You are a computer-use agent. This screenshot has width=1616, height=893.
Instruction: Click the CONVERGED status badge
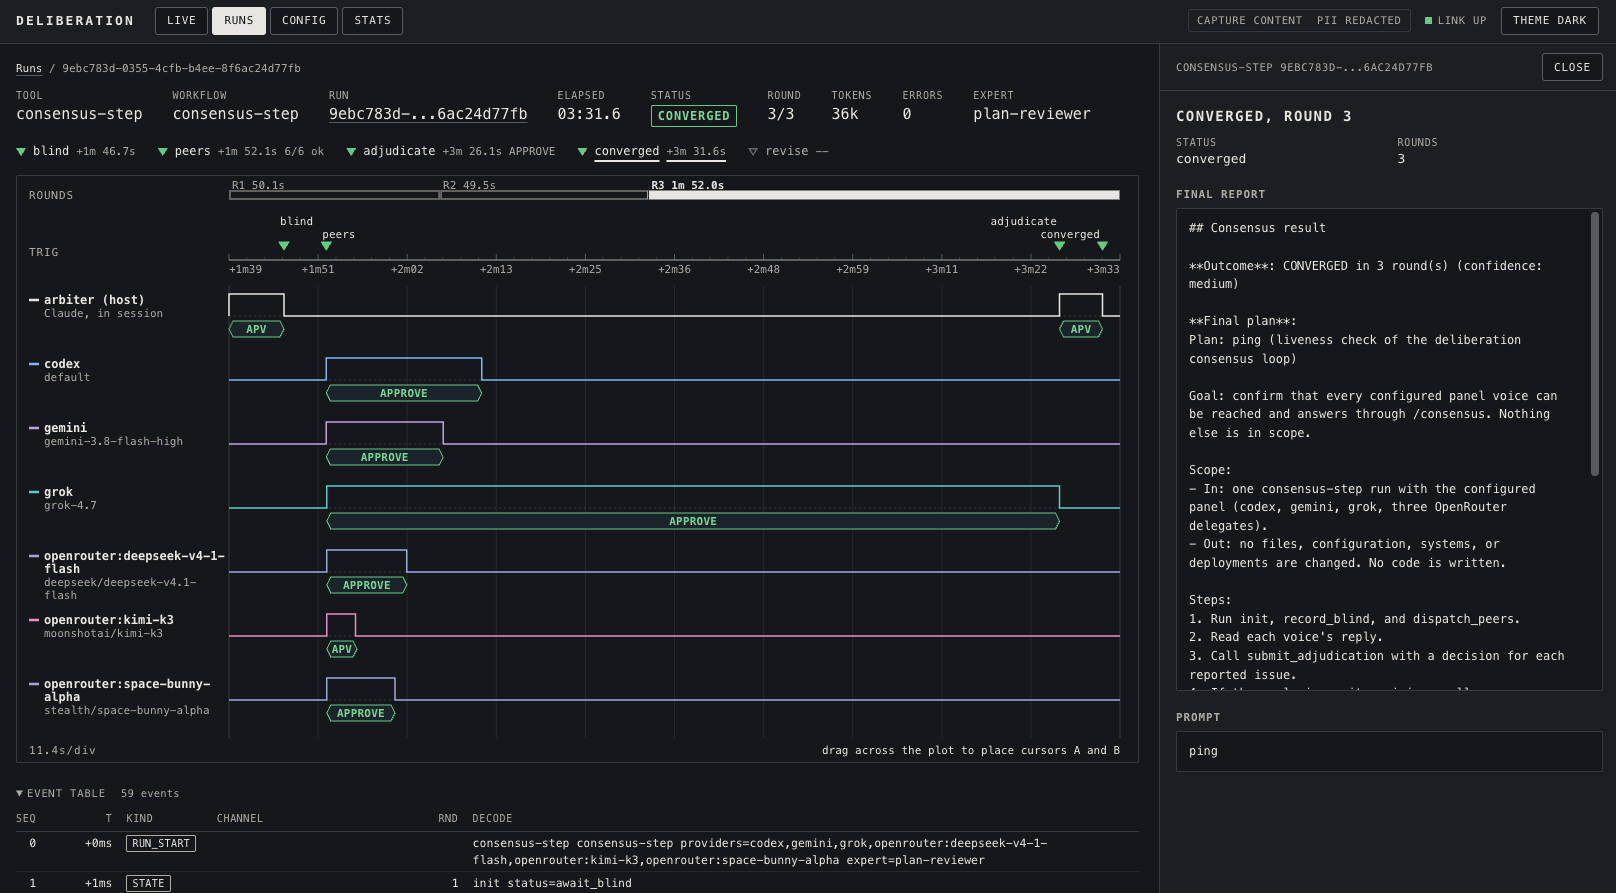pyautogui.click(x=694, y=116)
